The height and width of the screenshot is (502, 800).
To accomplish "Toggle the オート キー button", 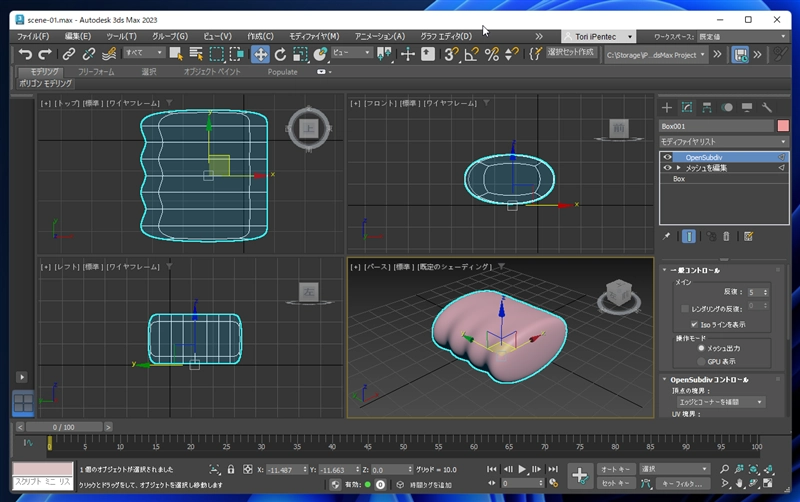I will click(615, 469).
